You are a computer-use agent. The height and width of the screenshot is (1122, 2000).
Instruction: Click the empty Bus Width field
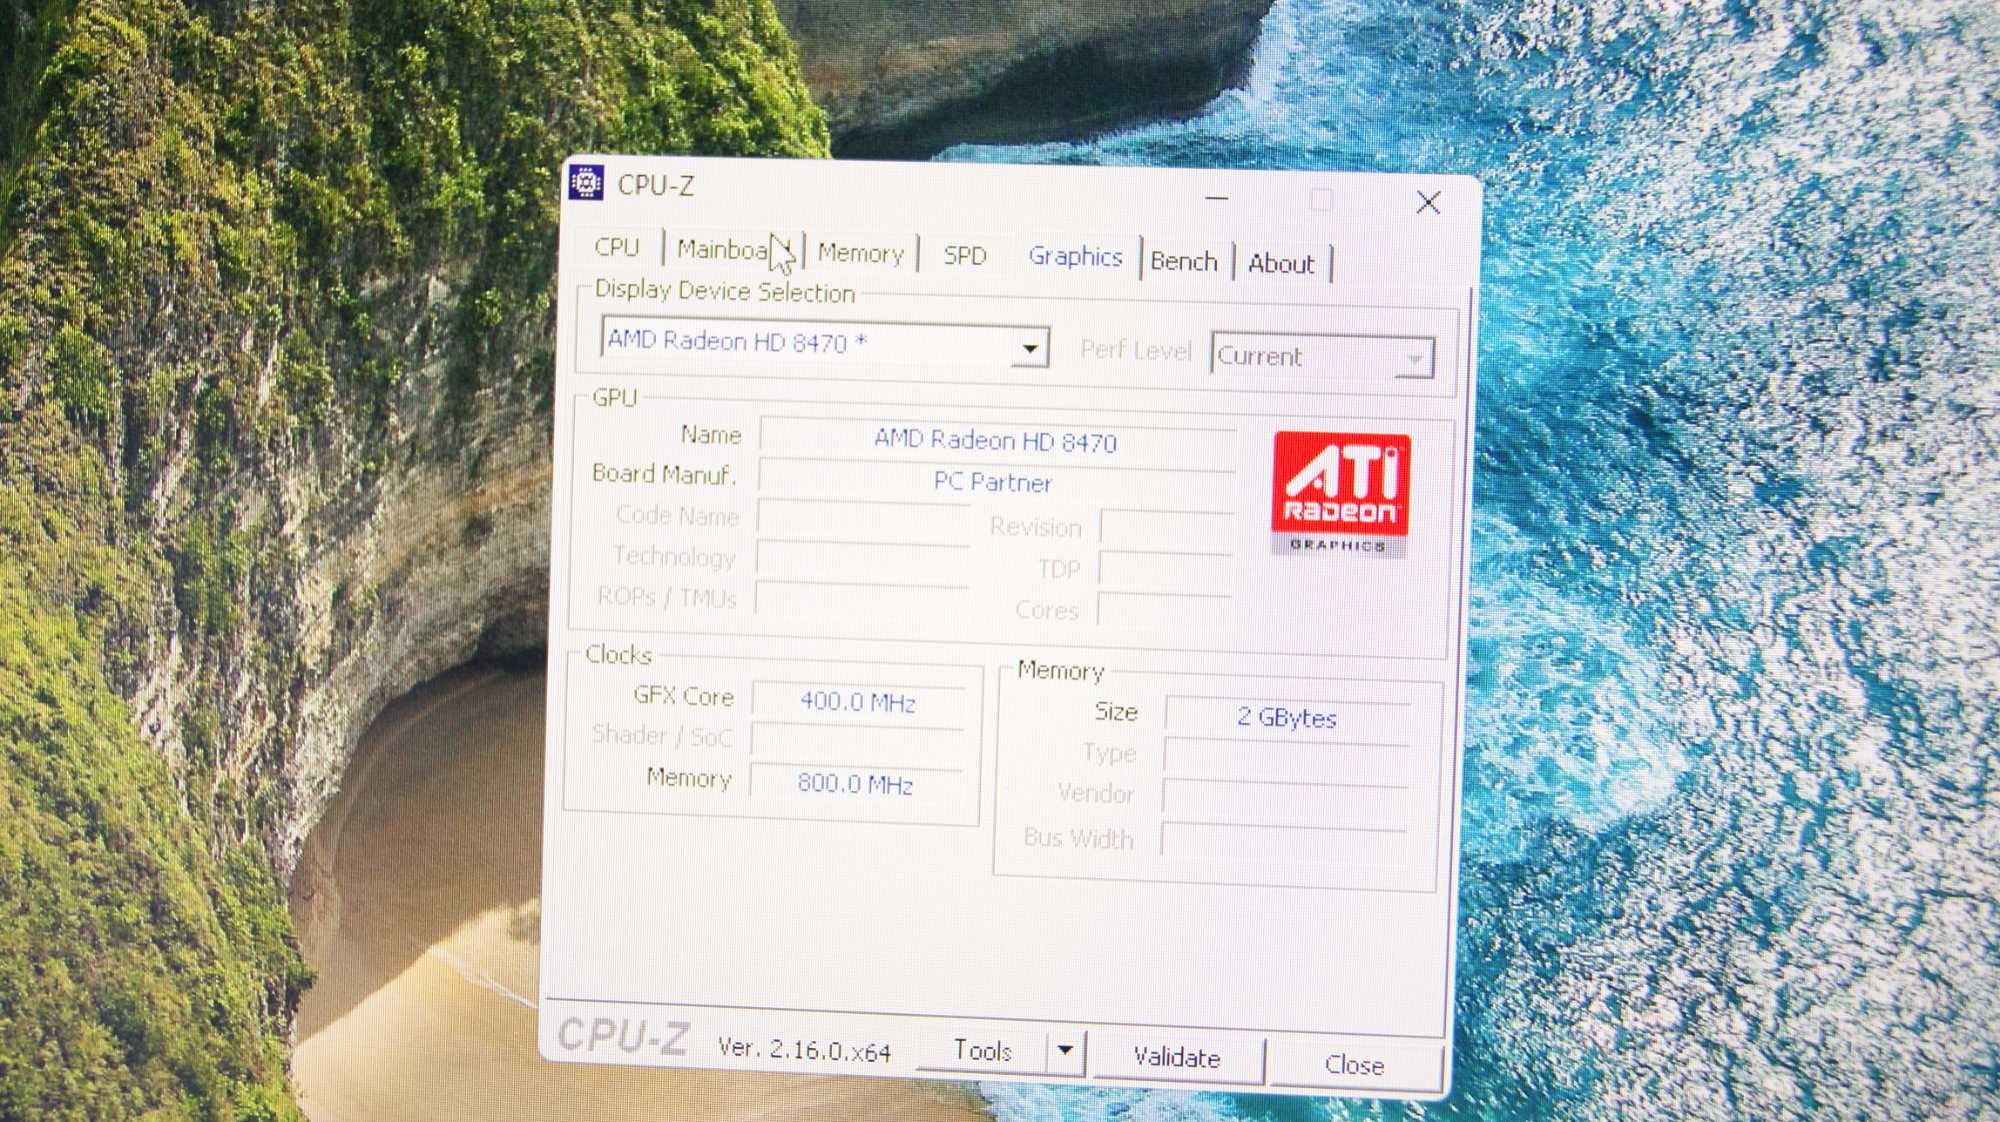tap(1283, 844)
